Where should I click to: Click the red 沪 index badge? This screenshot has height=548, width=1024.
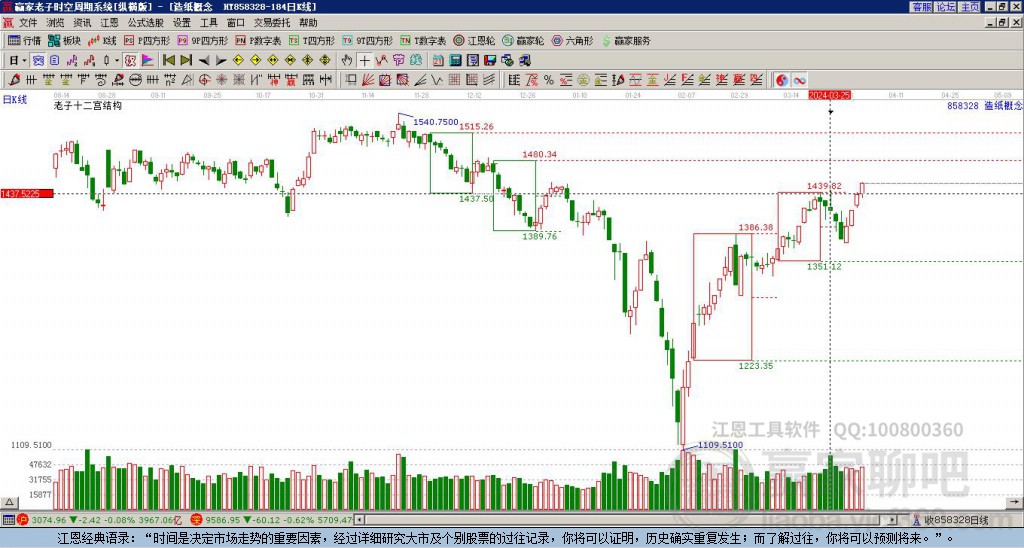point(23,520)
